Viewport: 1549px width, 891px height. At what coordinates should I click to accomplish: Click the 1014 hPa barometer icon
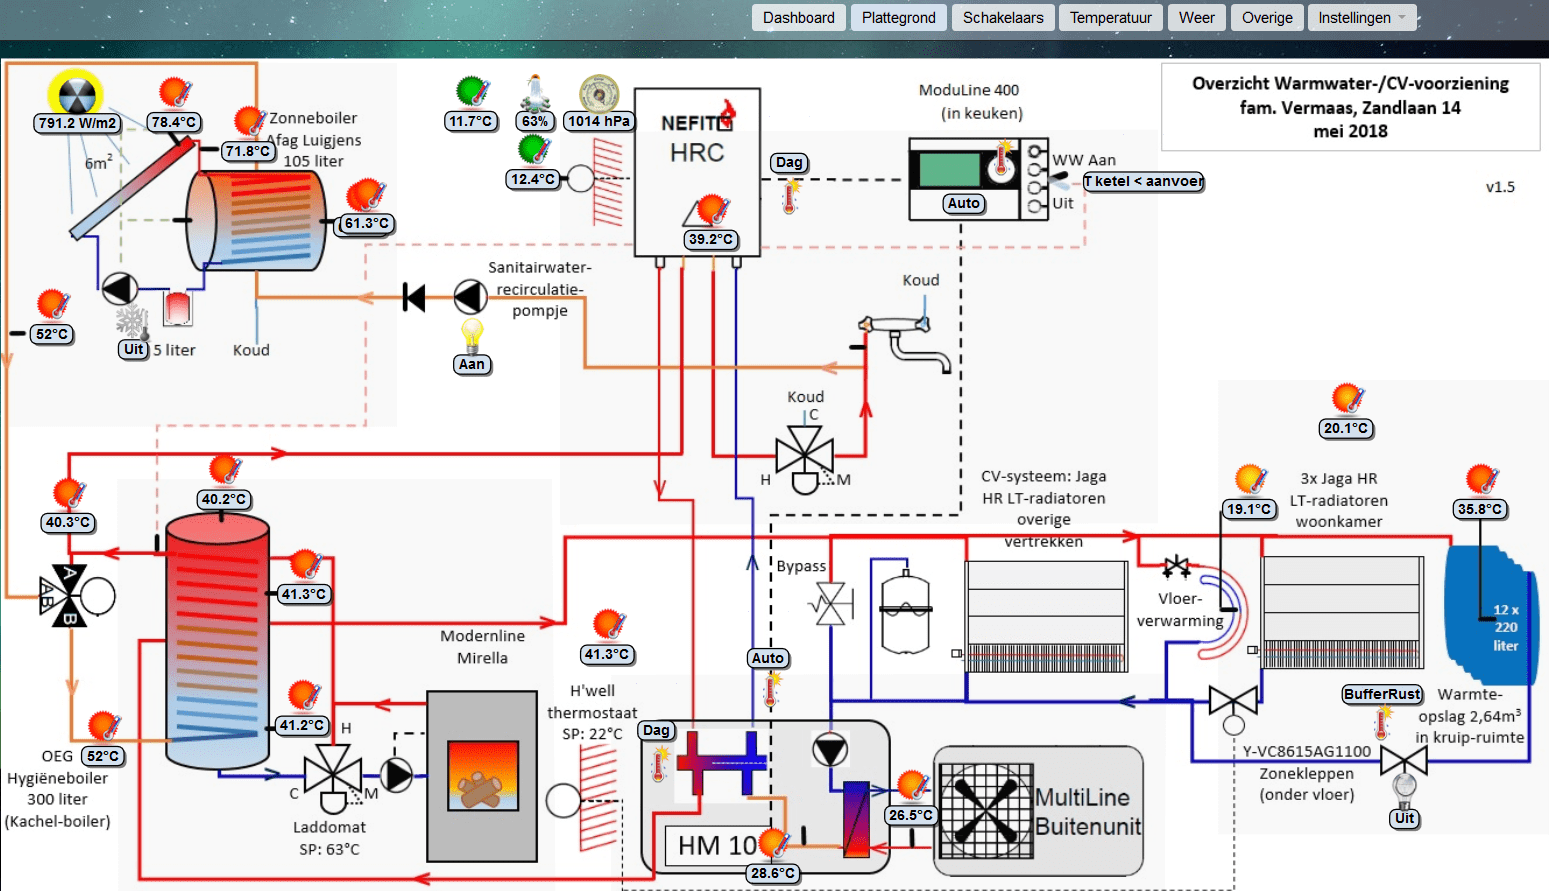[x=599, y=92]
